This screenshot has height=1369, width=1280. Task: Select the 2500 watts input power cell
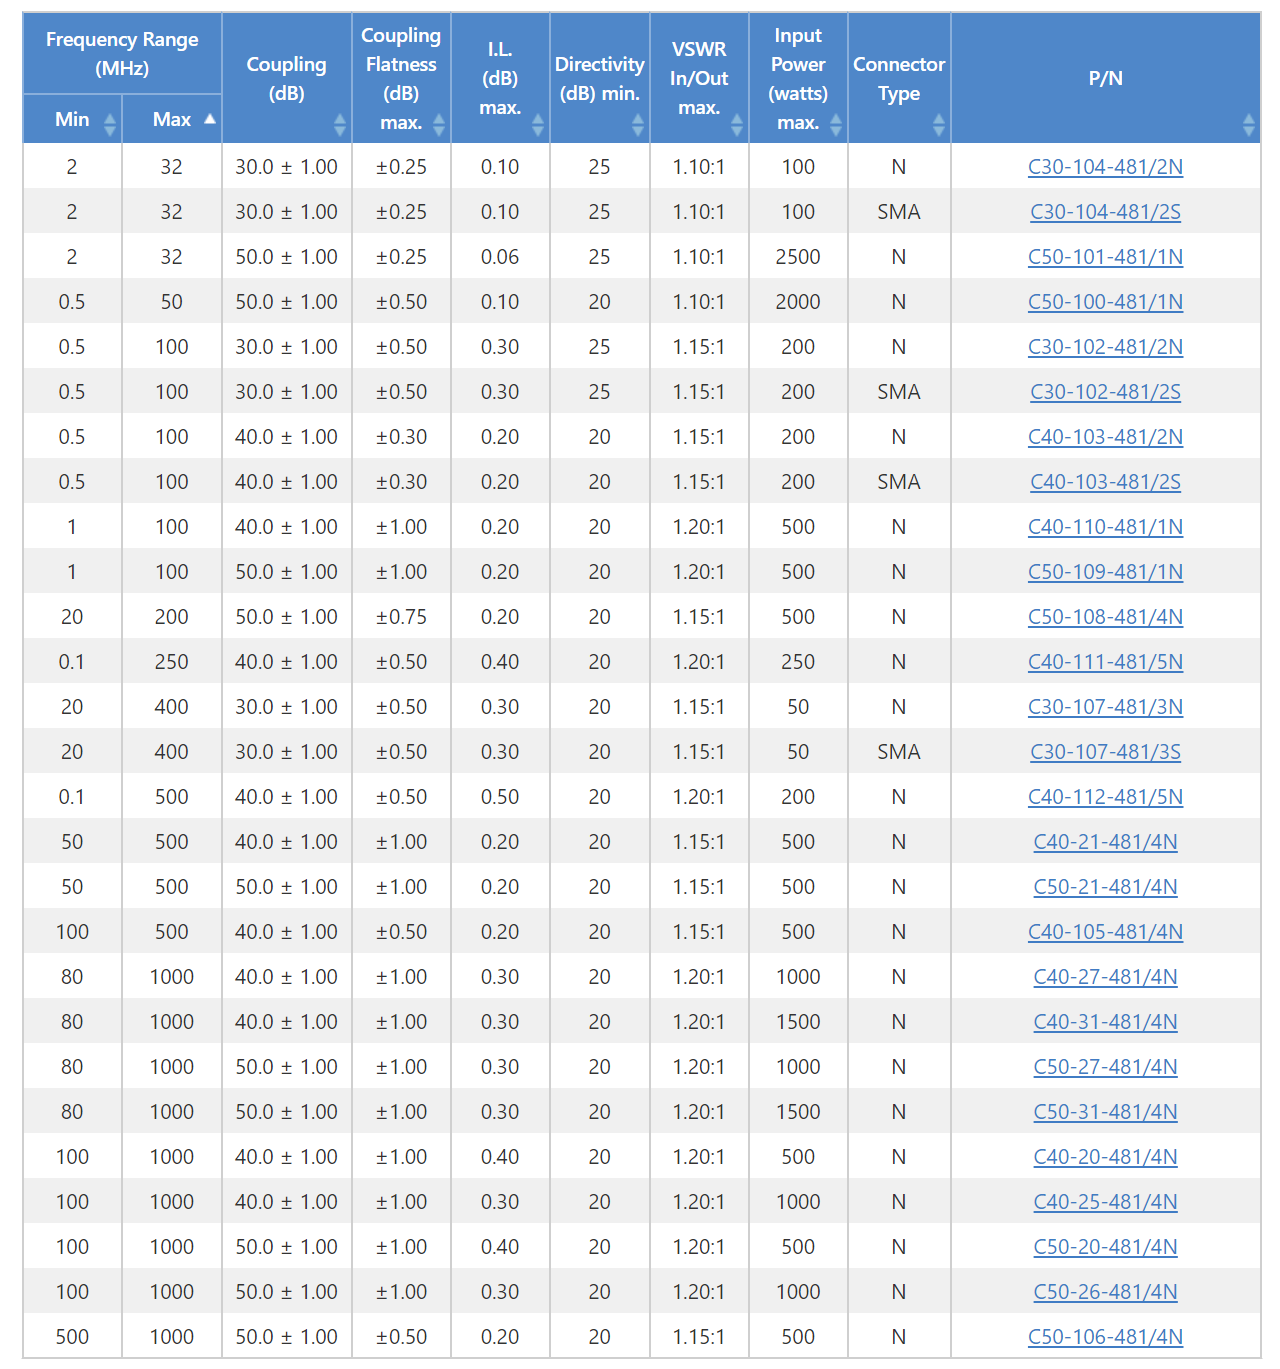798,257
